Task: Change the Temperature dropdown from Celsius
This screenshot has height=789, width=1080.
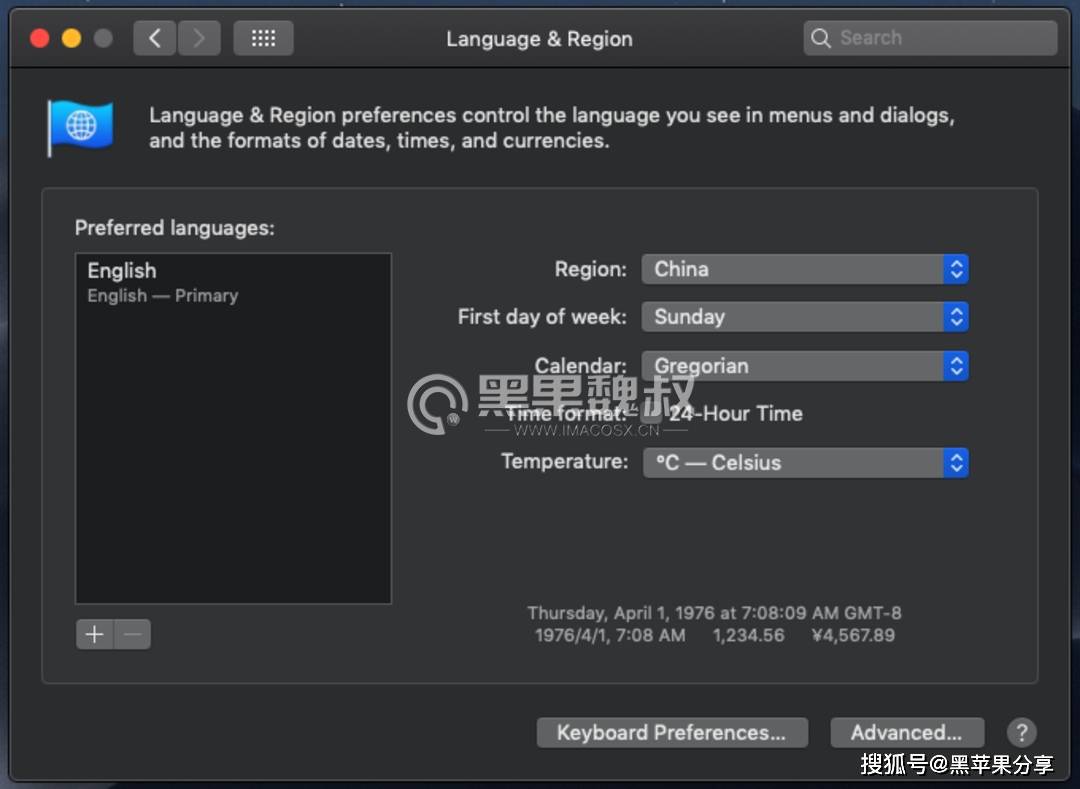Action: (x=805, y=463)
